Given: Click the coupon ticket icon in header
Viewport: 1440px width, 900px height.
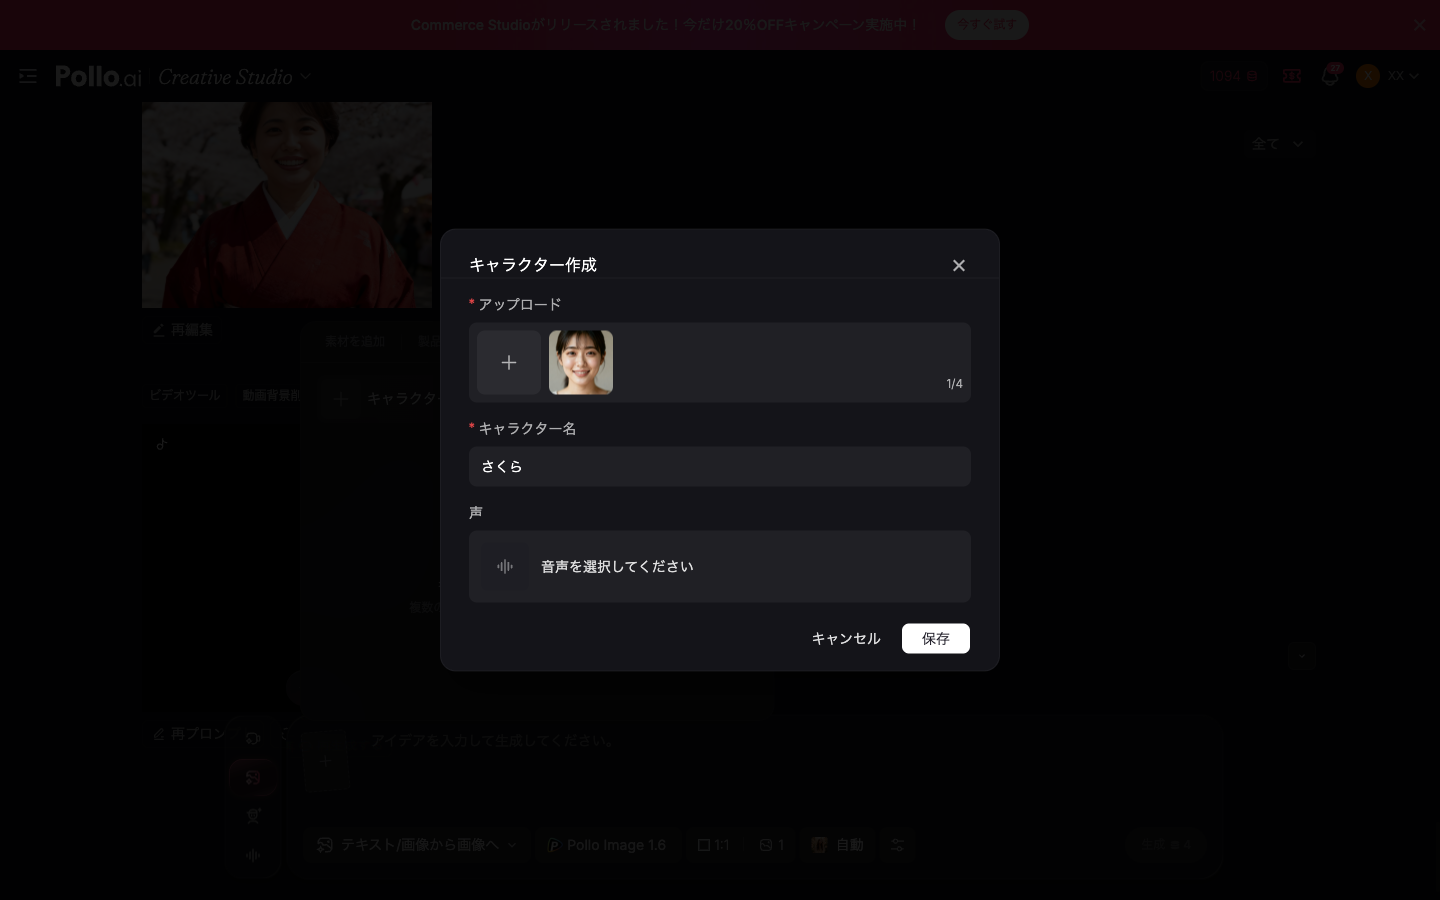Looking at the screenshot, I should [x=1292, y=76].
